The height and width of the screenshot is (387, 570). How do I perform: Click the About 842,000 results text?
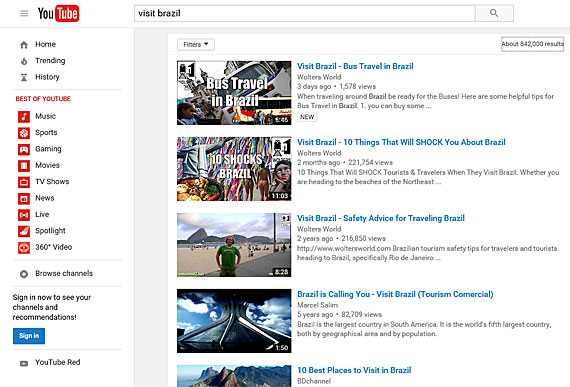click(x=533, y=44)
